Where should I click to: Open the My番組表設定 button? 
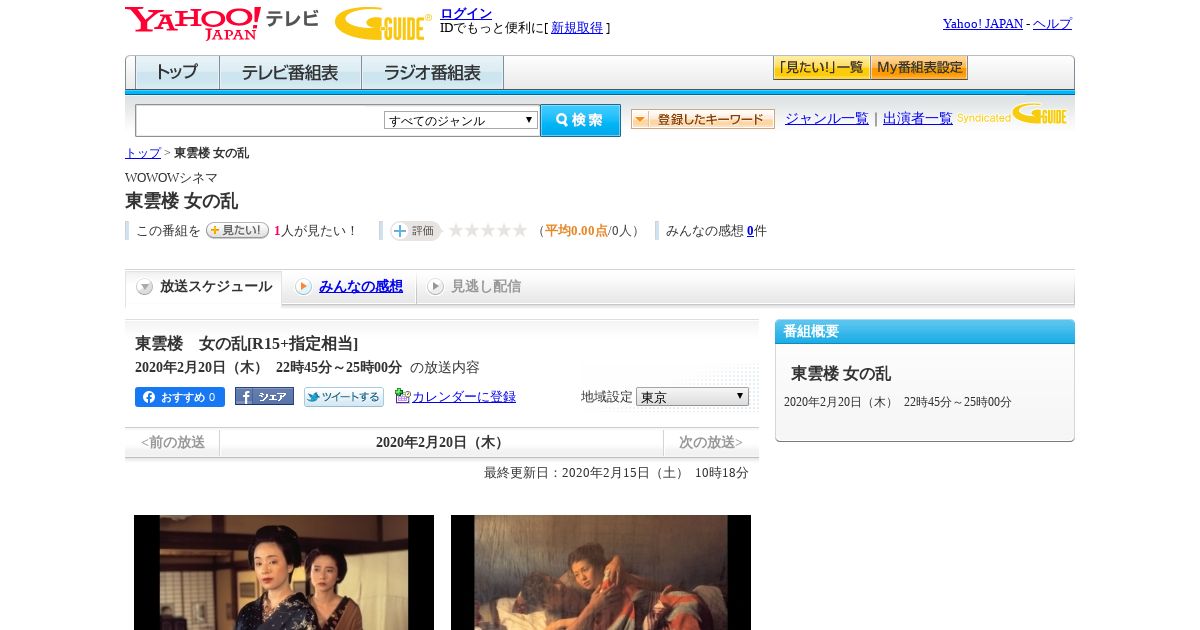tap(919, 68)
